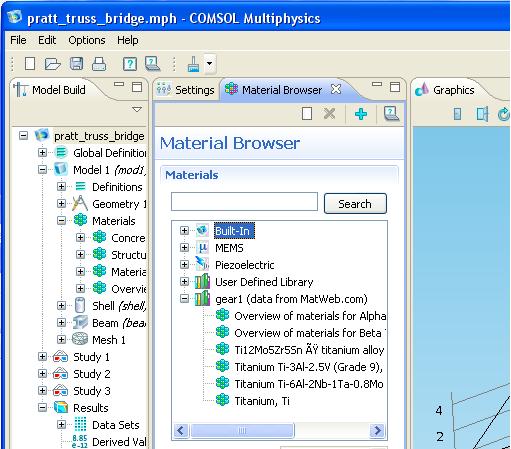
Task: Maximize the Model Builder panel
Action: point(137,87)
